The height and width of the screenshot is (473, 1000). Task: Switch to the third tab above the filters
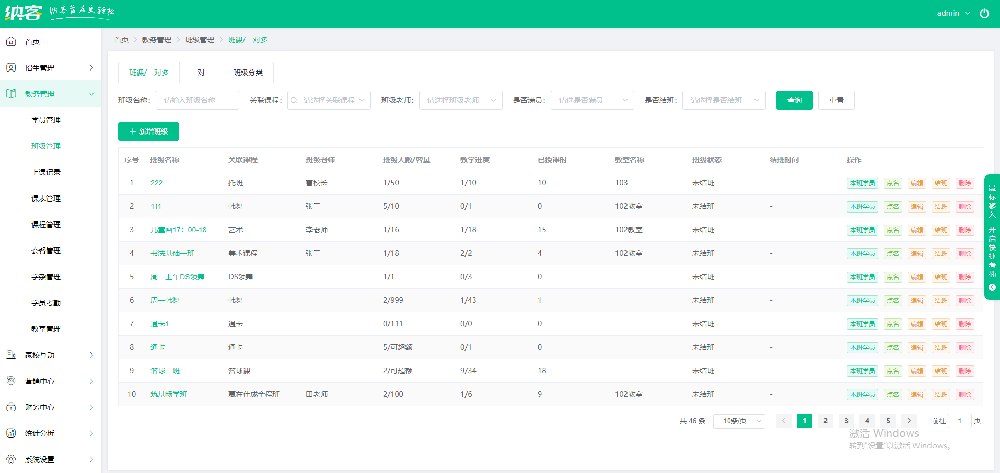point(247,73)
